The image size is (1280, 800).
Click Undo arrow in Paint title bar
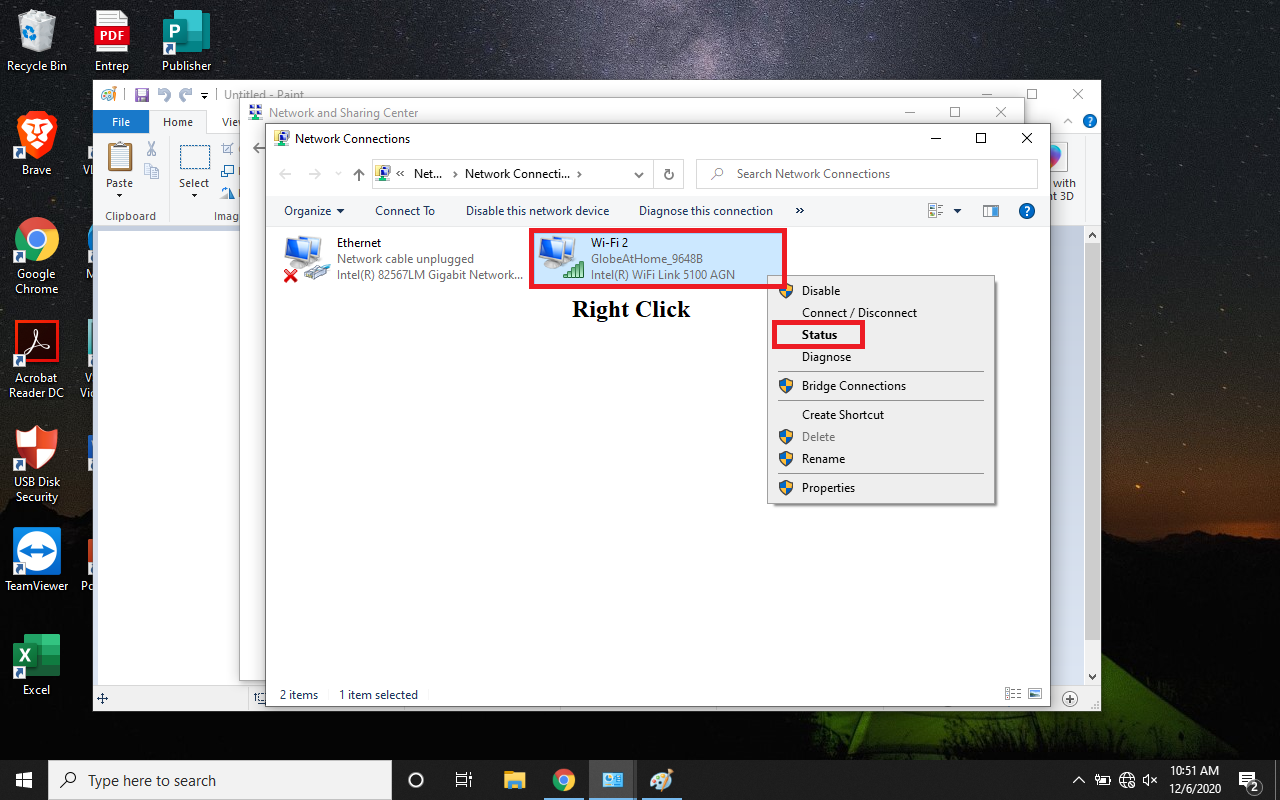(164, 95)
